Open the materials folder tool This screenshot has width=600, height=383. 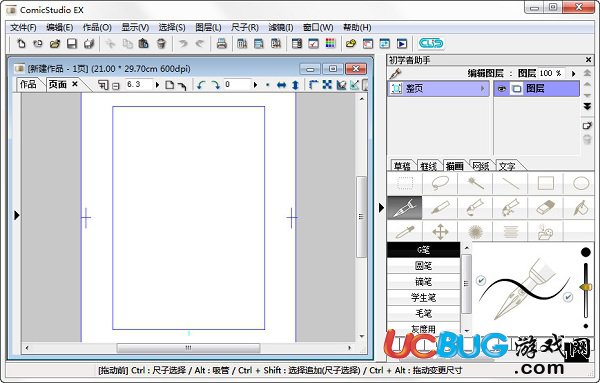(x=545, y=231)
